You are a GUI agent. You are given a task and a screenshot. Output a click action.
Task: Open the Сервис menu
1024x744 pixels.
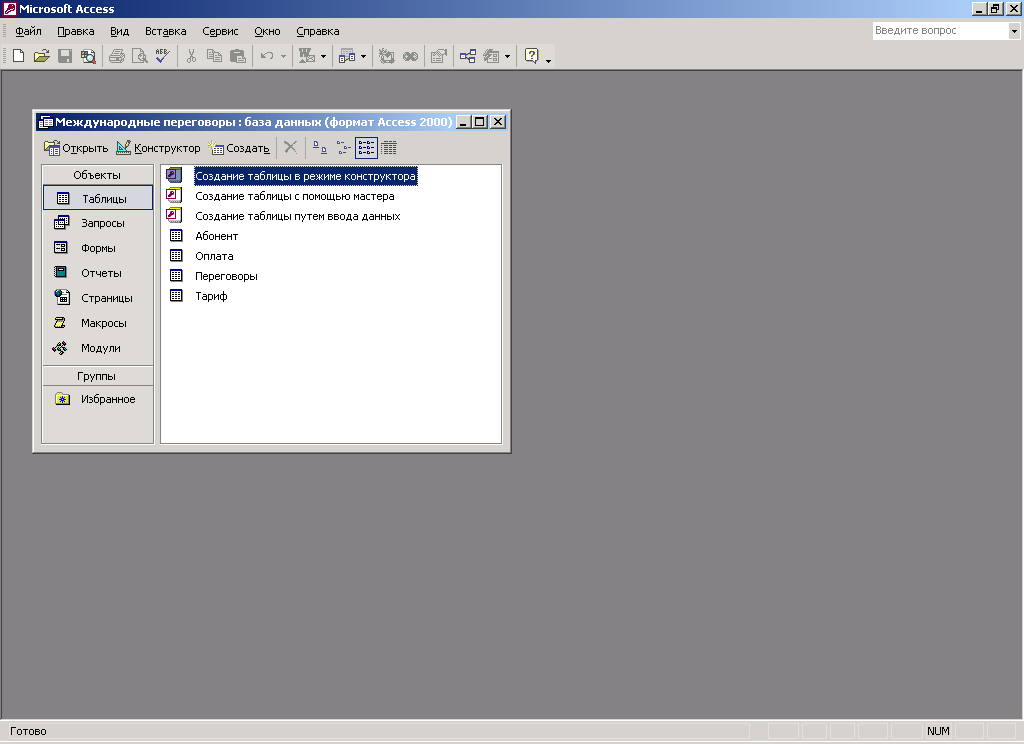pos(220,31)
